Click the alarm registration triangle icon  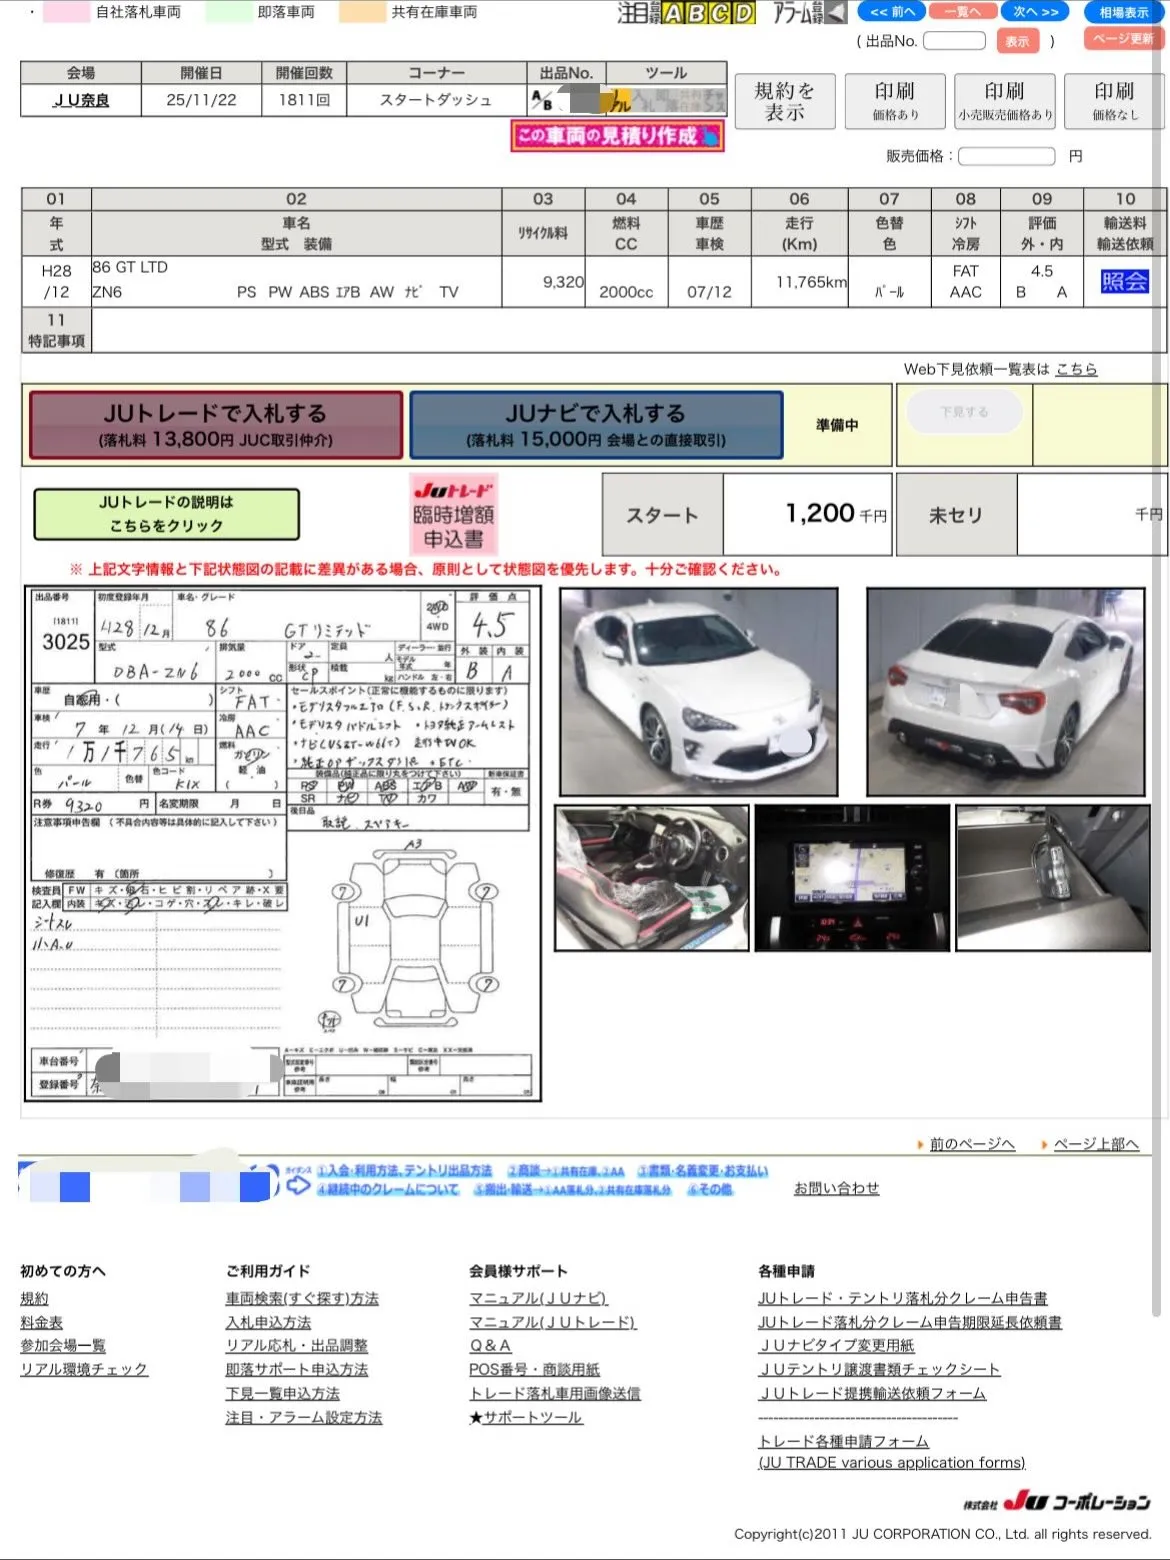point(836,12)
